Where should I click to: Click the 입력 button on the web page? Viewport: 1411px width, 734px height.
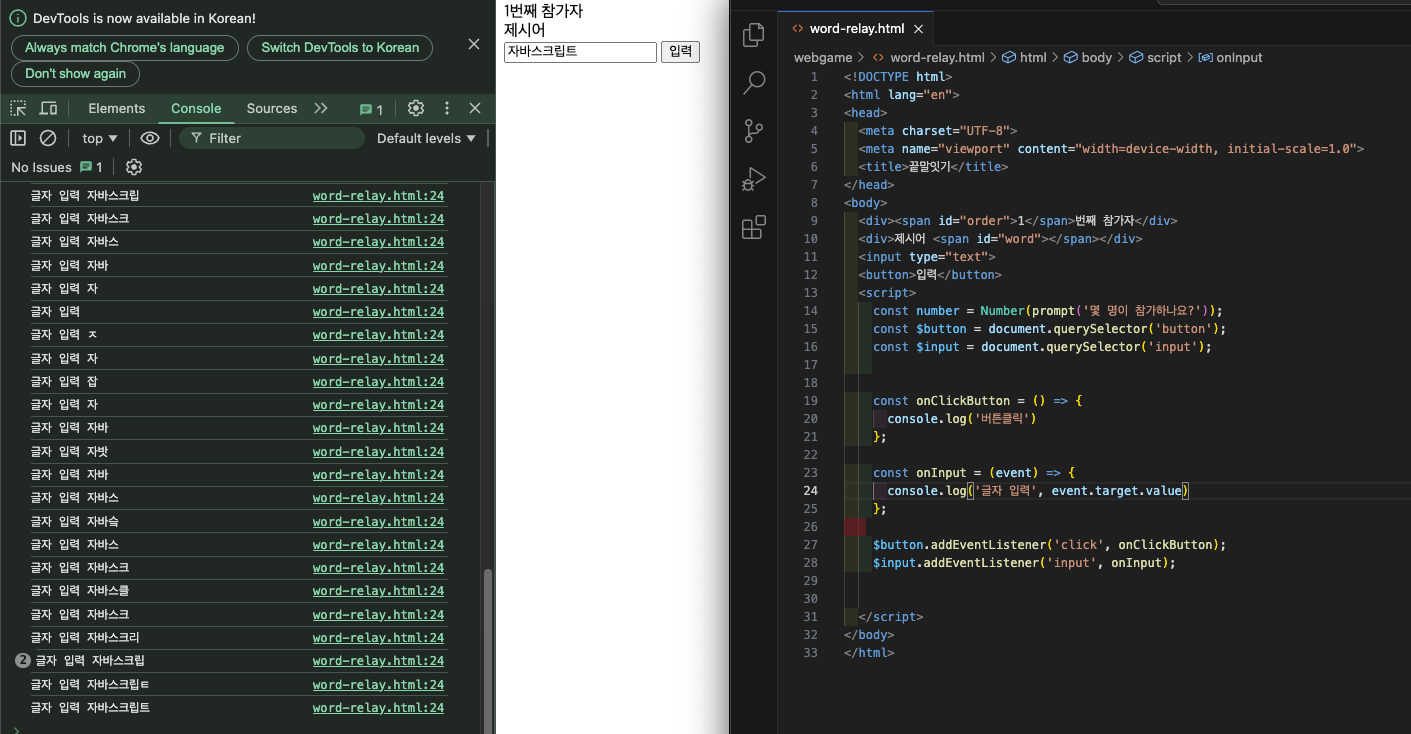[680, 51]
